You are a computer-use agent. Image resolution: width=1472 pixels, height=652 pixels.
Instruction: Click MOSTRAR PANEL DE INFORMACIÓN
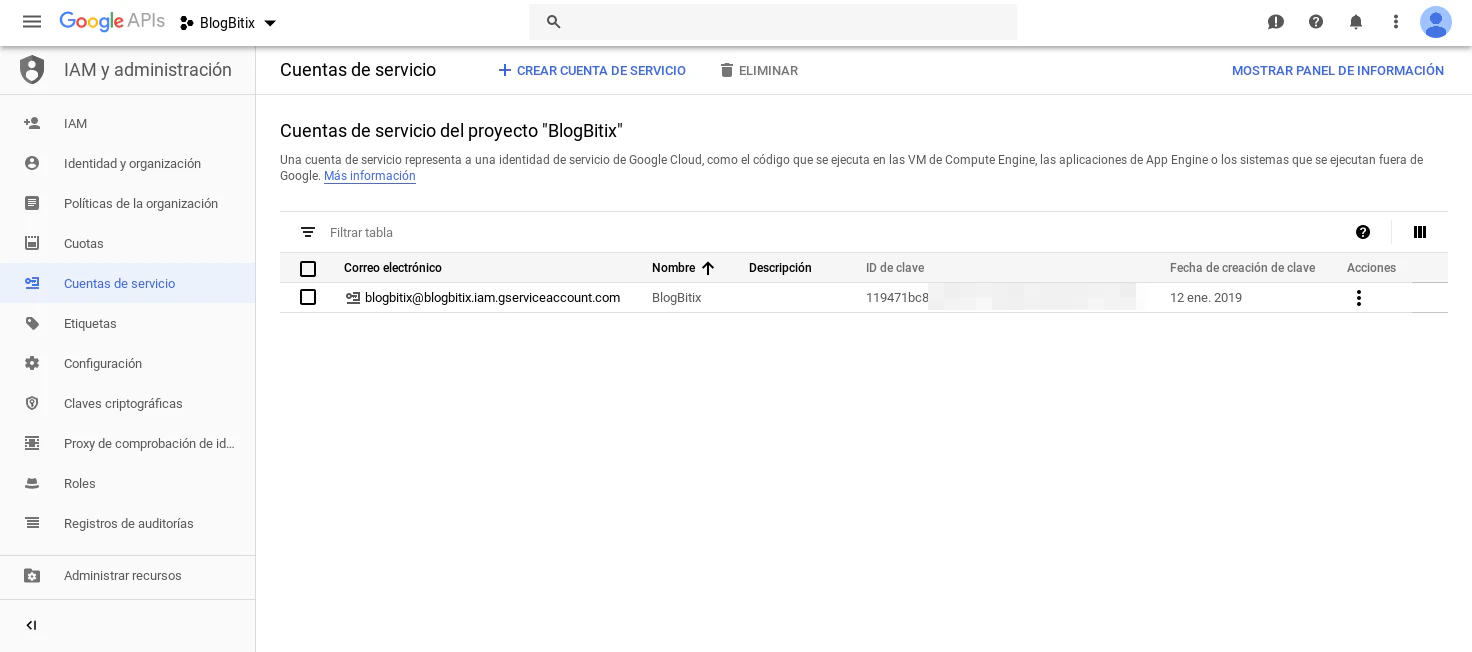tap(1337, 70)
